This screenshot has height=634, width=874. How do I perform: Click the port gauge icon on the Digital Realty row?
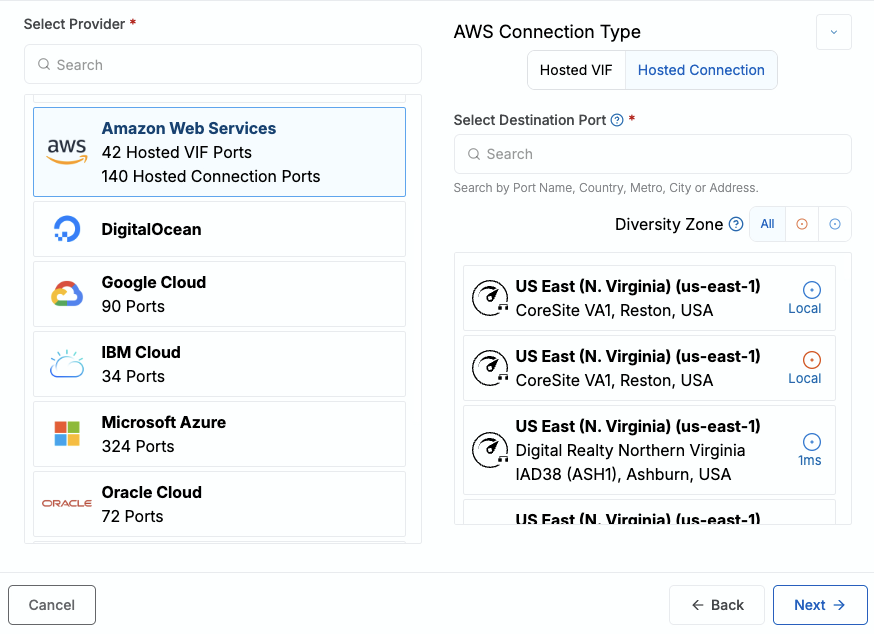coord(489,450)
